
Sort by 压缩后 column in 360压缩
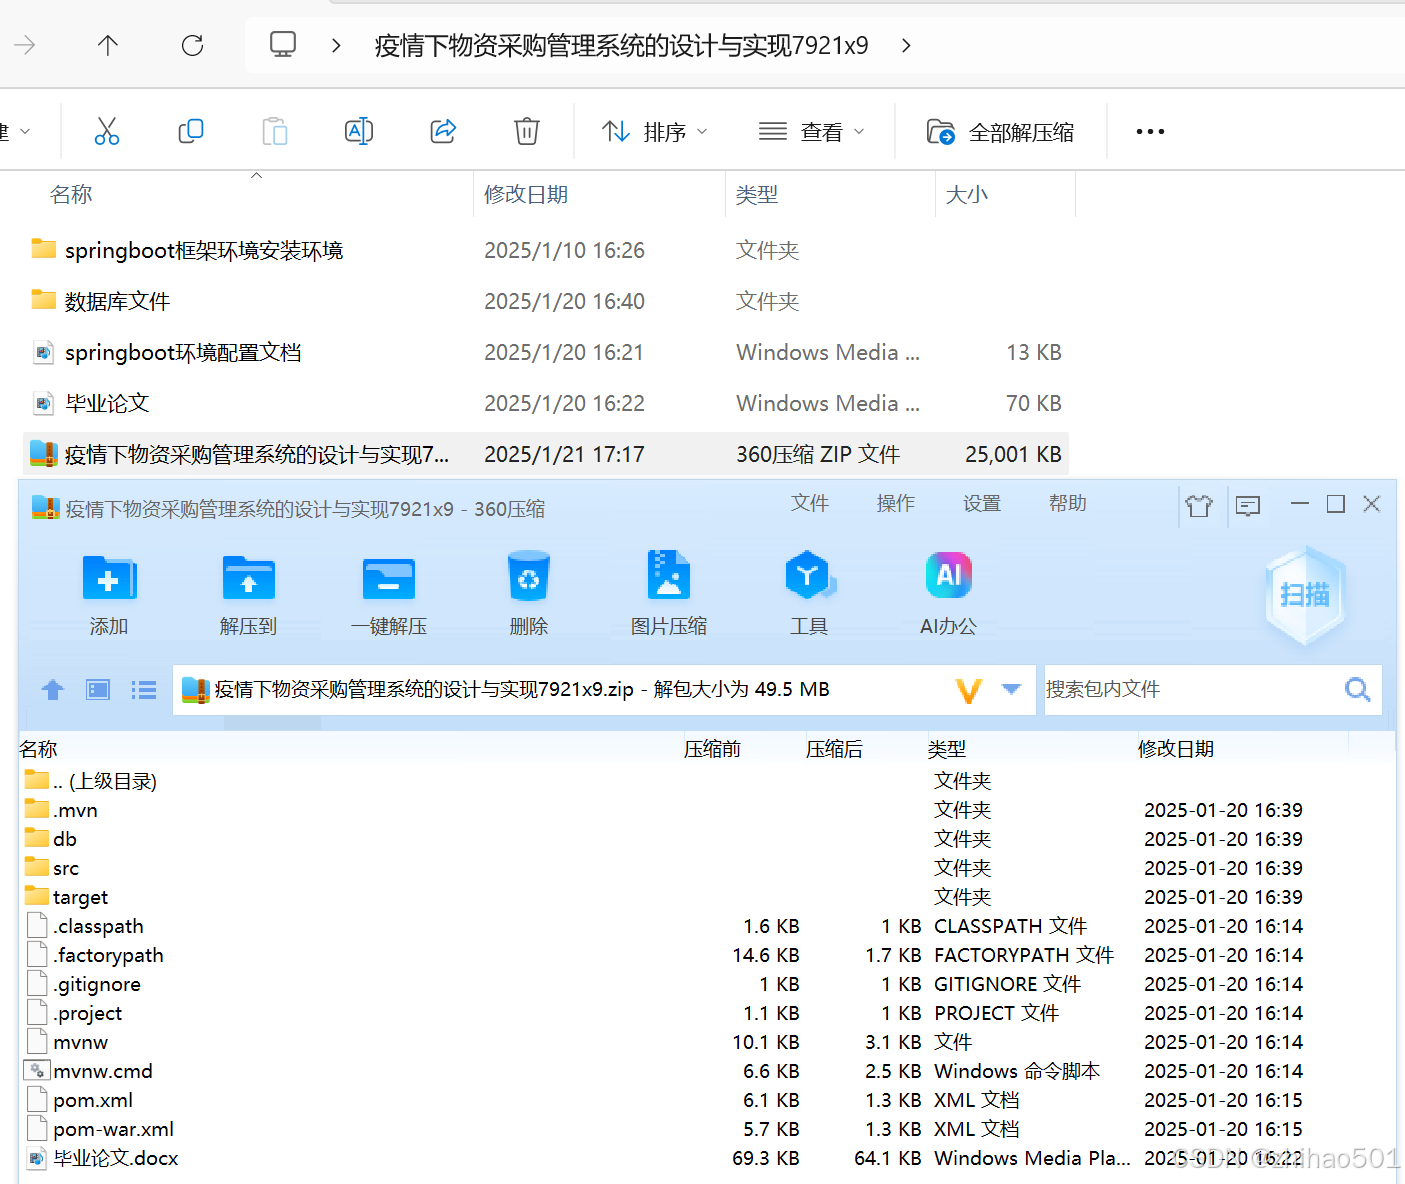click(834, 749)
